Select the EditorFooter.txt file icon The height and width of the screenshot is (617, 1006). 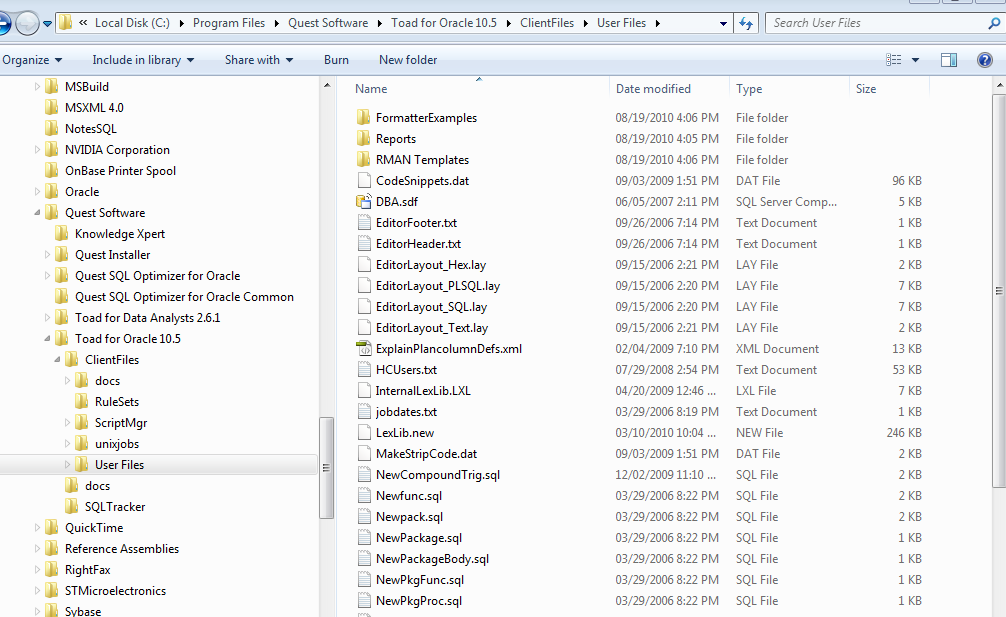[364, 223]
